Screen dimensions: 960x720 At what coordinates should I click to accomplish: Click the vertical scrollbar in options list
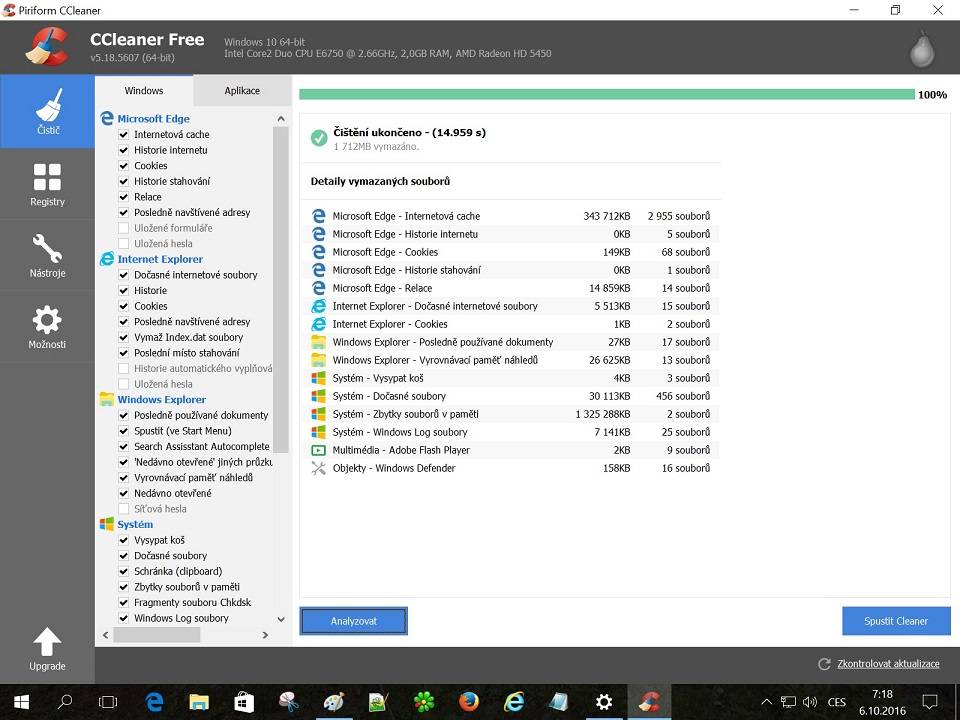tap(281, 290)
